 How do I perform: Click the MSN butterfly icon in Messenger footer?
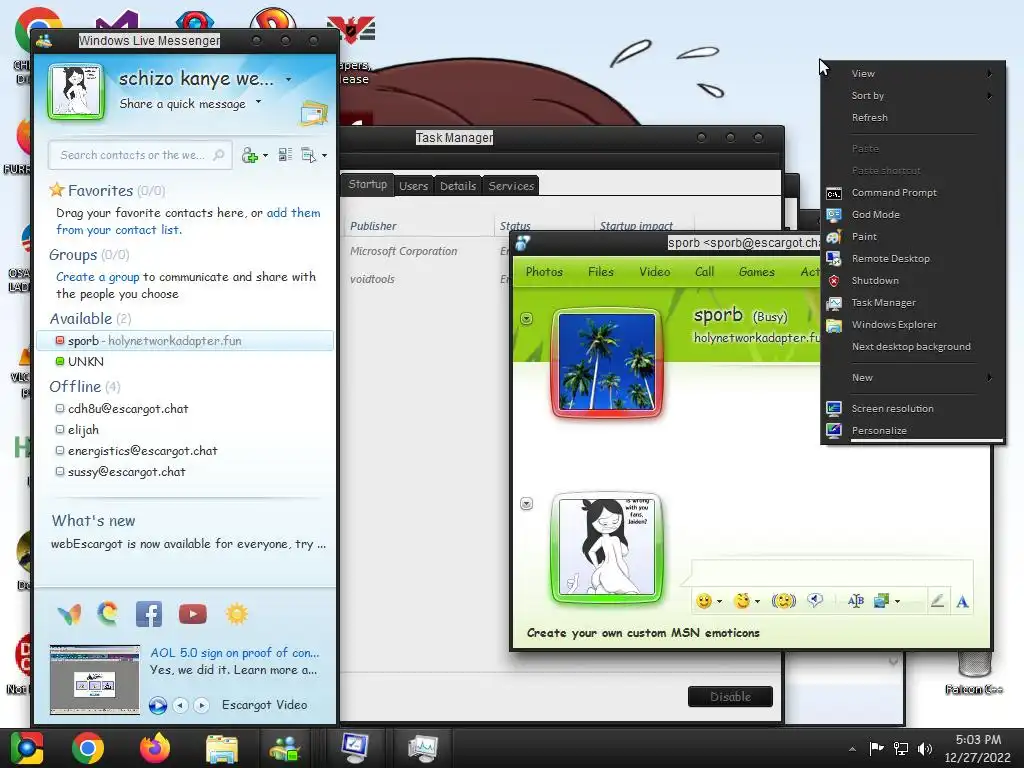pos(69,614)
